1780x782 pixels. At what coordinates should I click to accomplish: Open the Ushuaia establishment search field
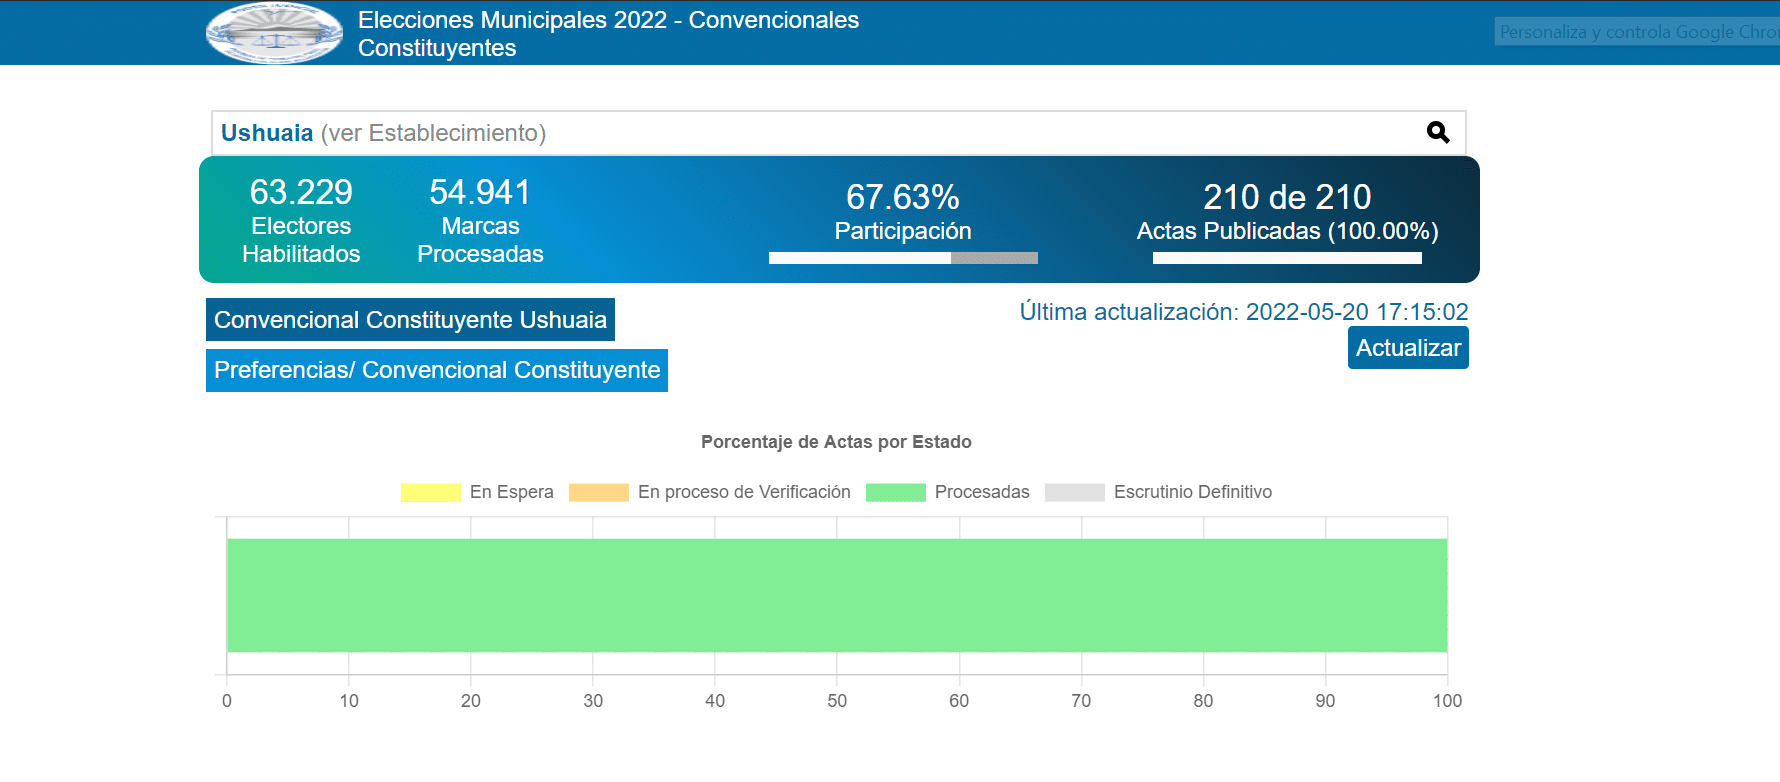[838, 133]
